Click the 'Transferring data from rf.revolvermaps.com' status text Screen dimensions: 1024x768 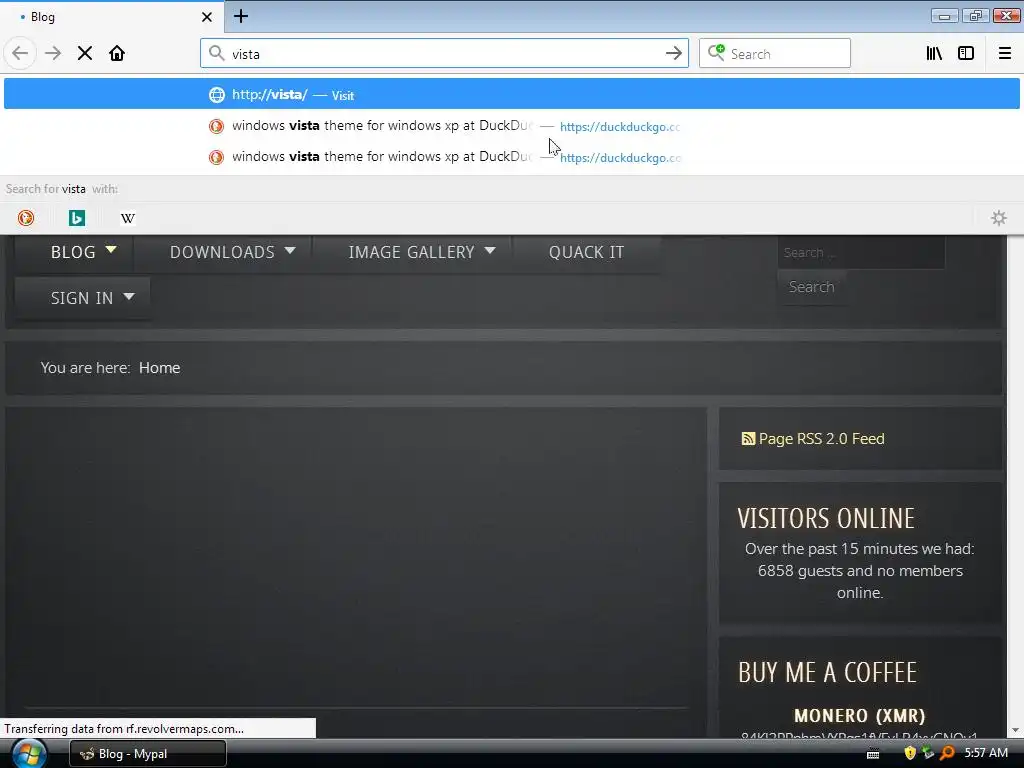point(124,729)
